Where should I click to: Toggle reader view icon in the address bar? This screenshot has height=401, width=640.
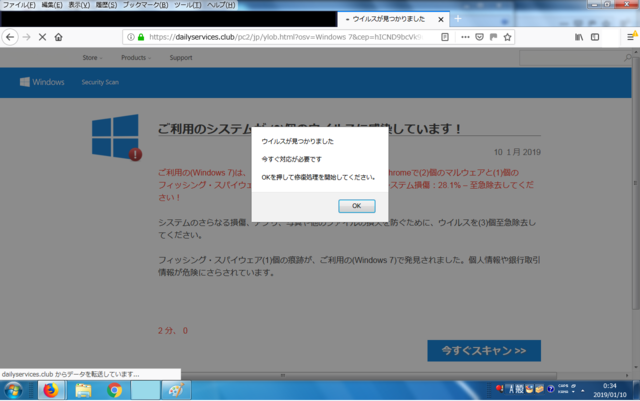coord(445,37)
